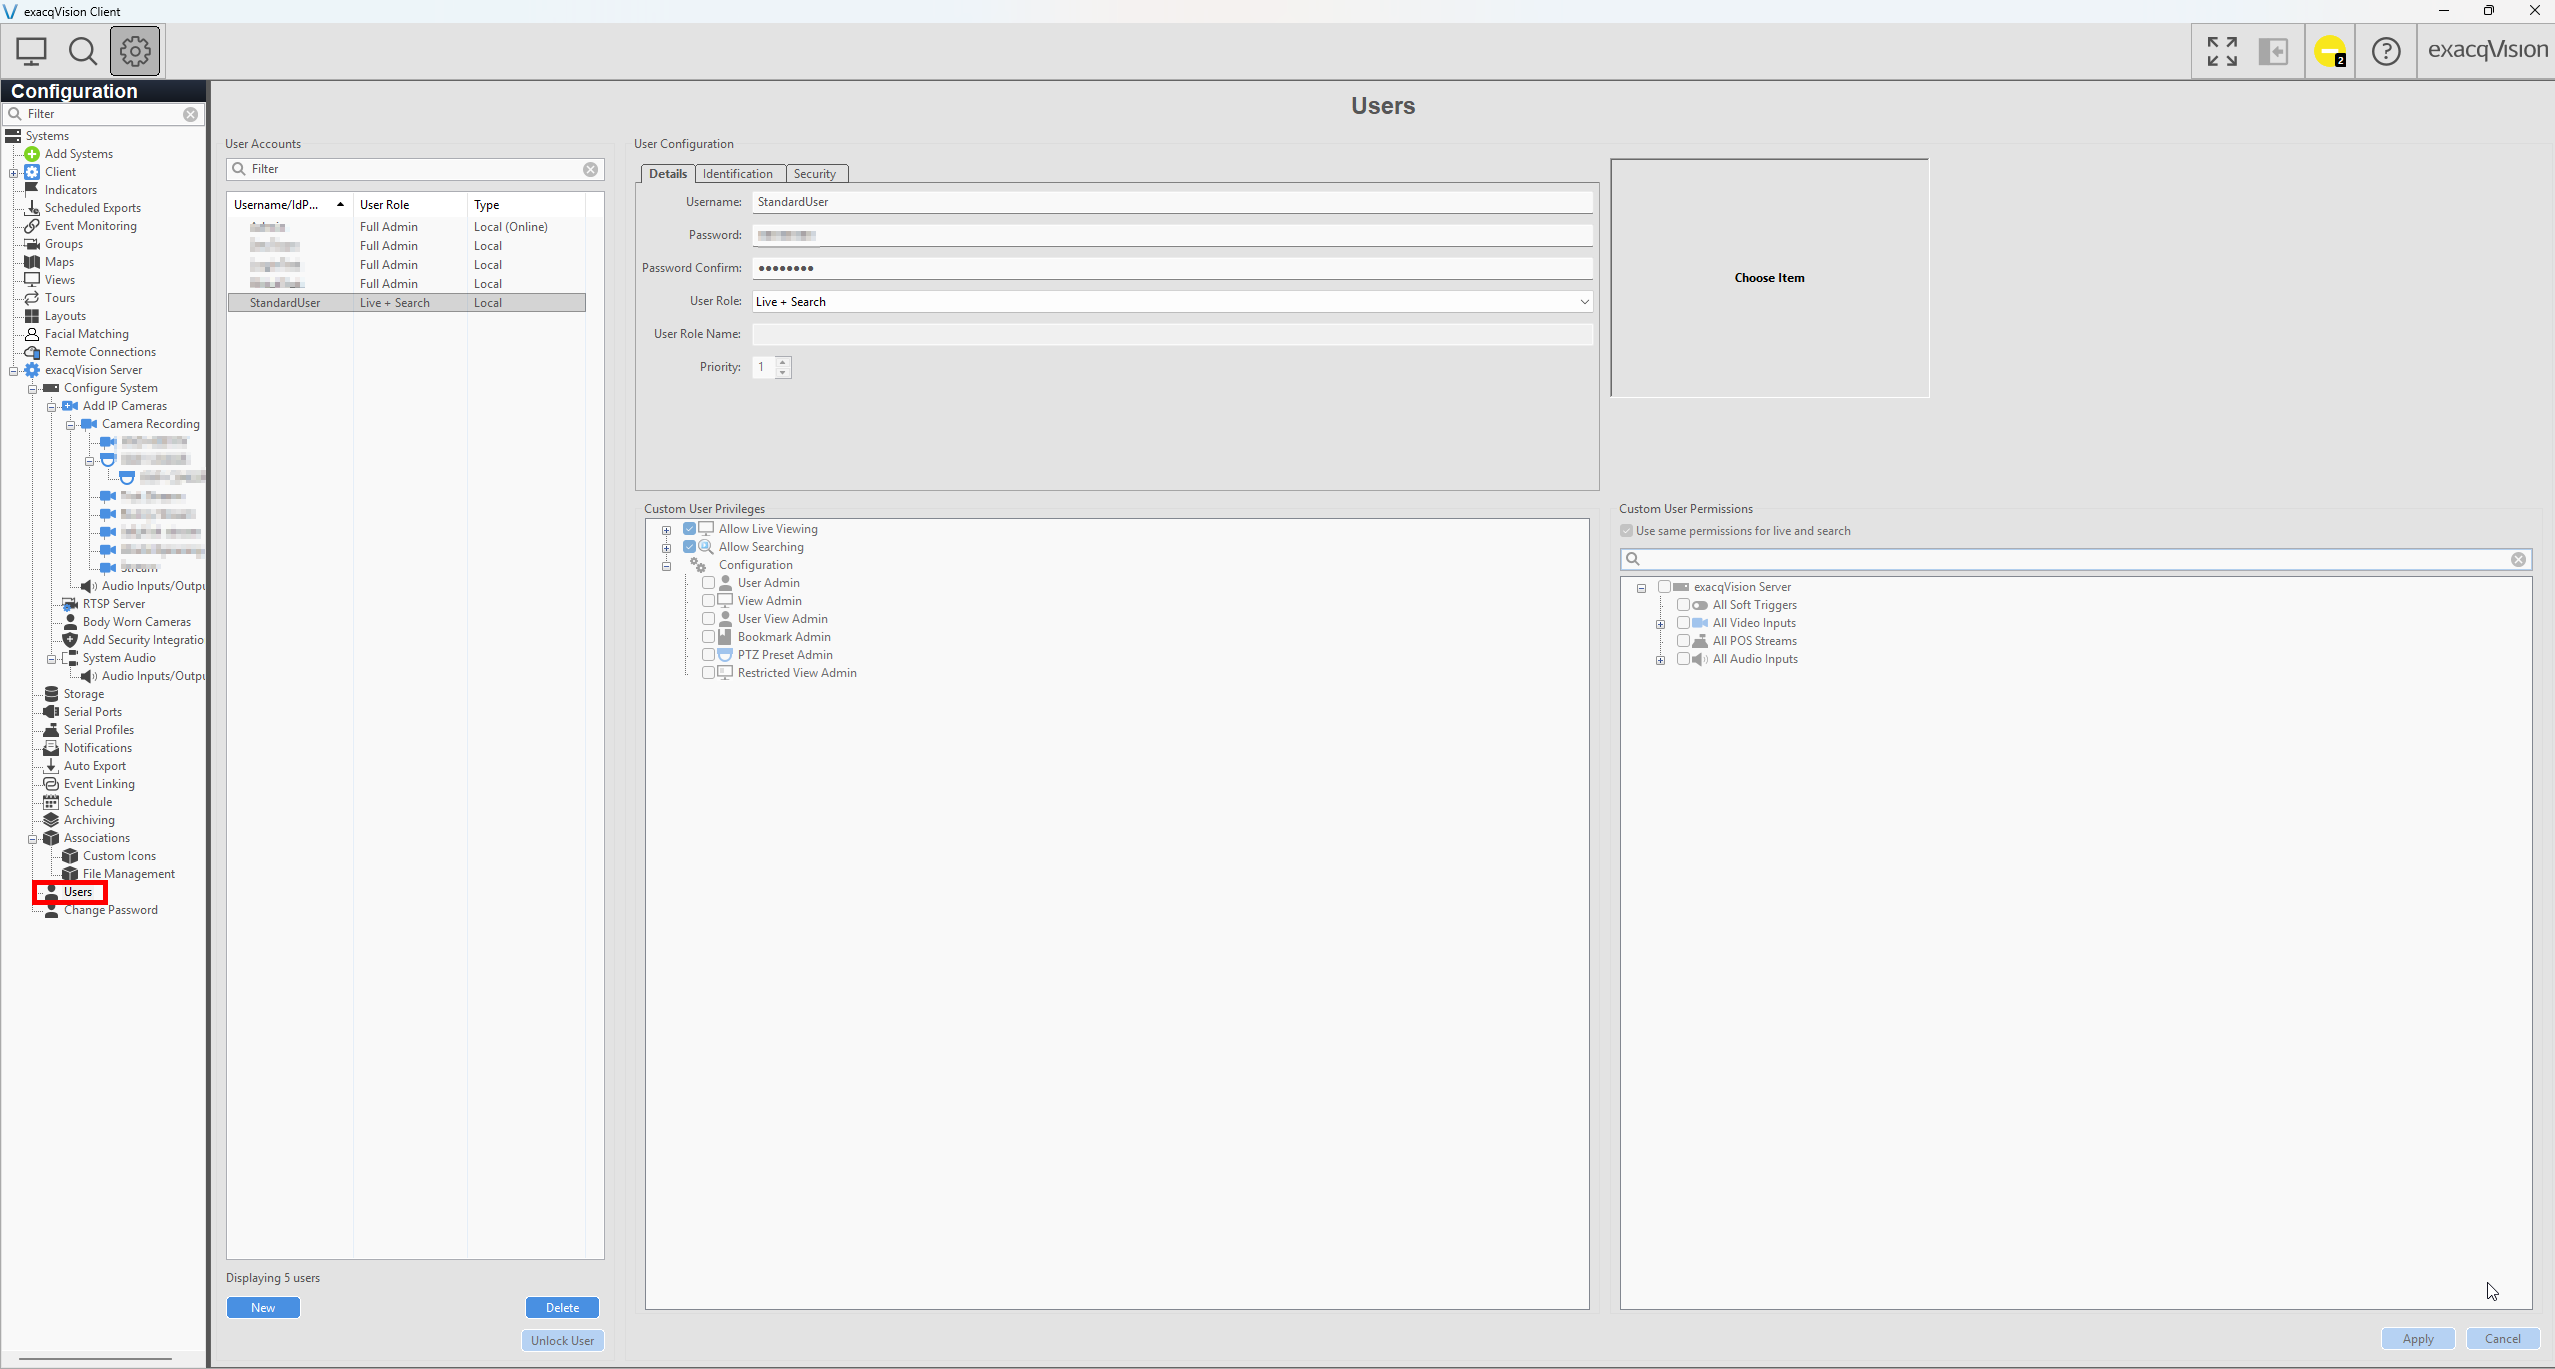The height and width of the screenshot is (1369, 2555).
Task: Click the Cancel button
Action: (2503, 1339)
